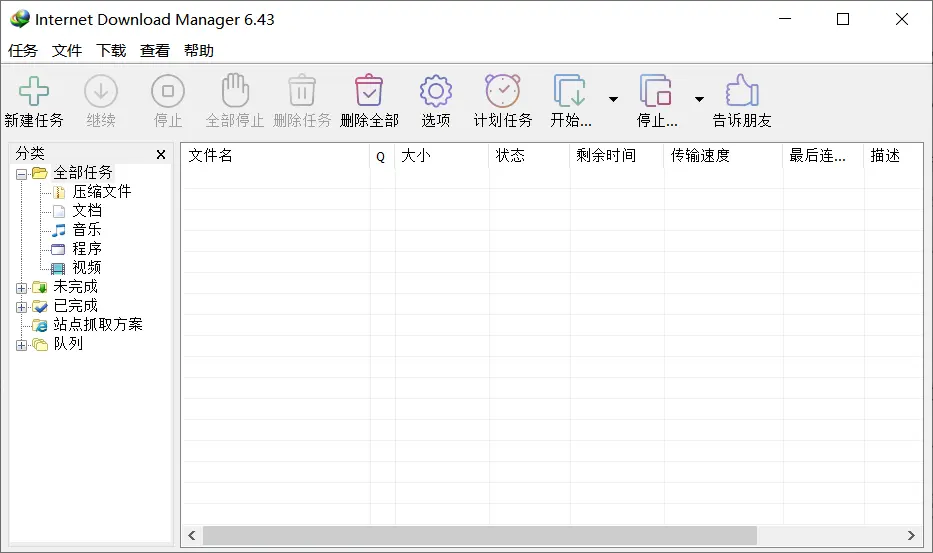Click the 停止... stop queue icon
This screenshot has width=933, height=553.
pyautogui.click(x=656, y=90)
